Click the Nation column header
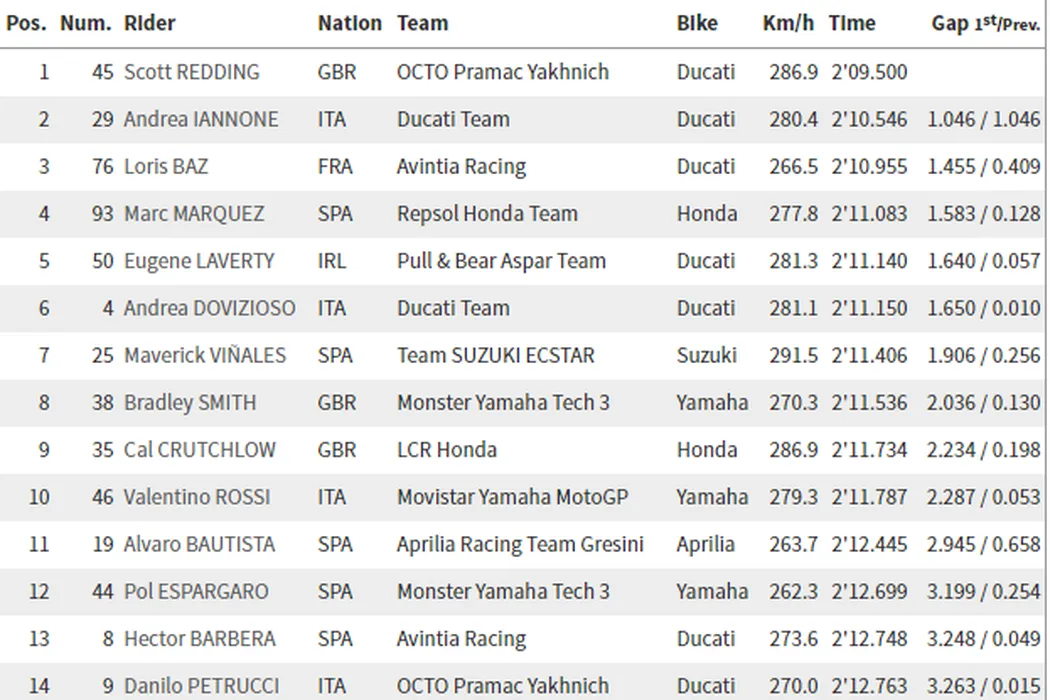Viewport: 1050px width, 700px height. [x=349, y=23]
